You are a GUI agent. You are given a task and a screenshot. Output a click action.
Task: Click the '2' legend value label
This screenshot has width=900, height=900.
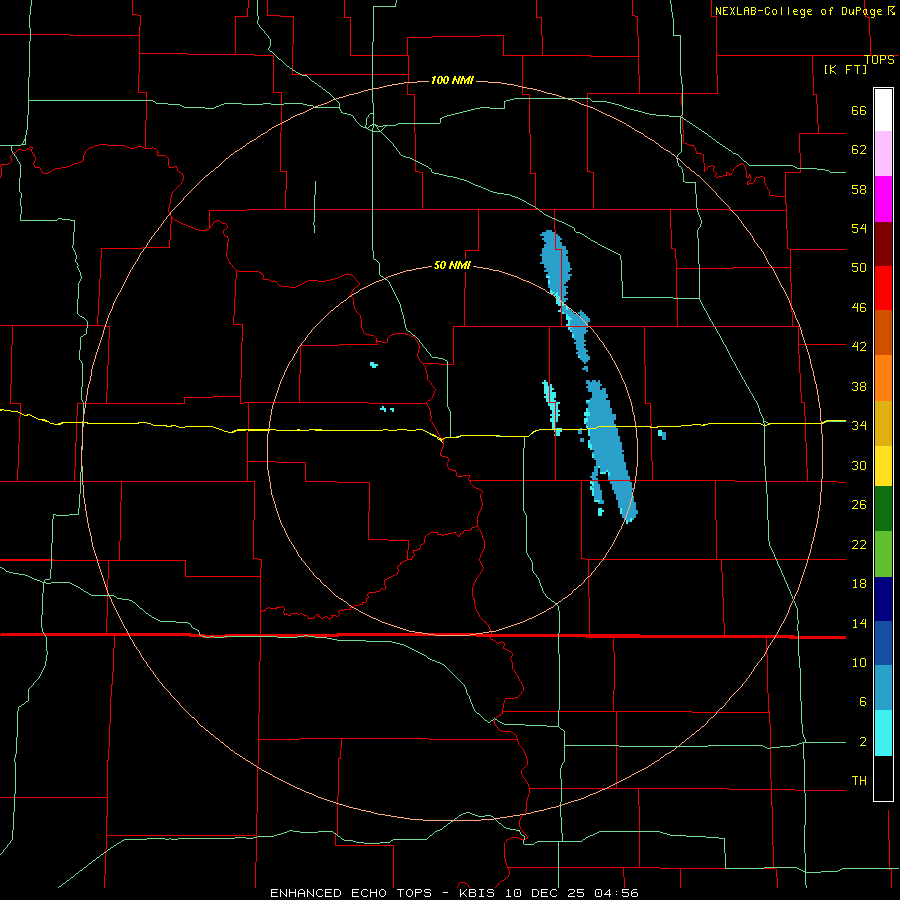click(862, 742)
